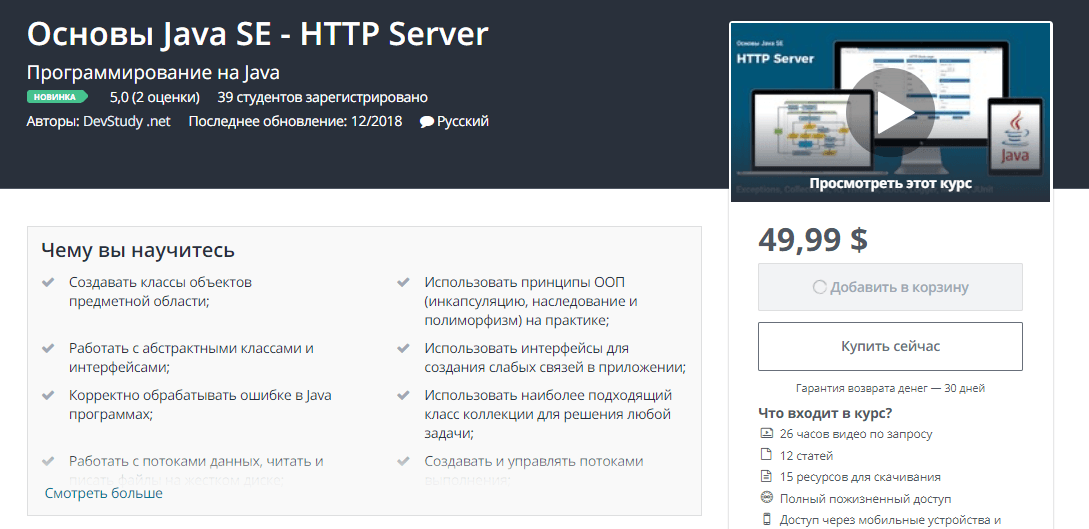Click checkmark beside Корректно обрабатывать ошибке
The image size is (1089, 529).
[x=48, y=395]
